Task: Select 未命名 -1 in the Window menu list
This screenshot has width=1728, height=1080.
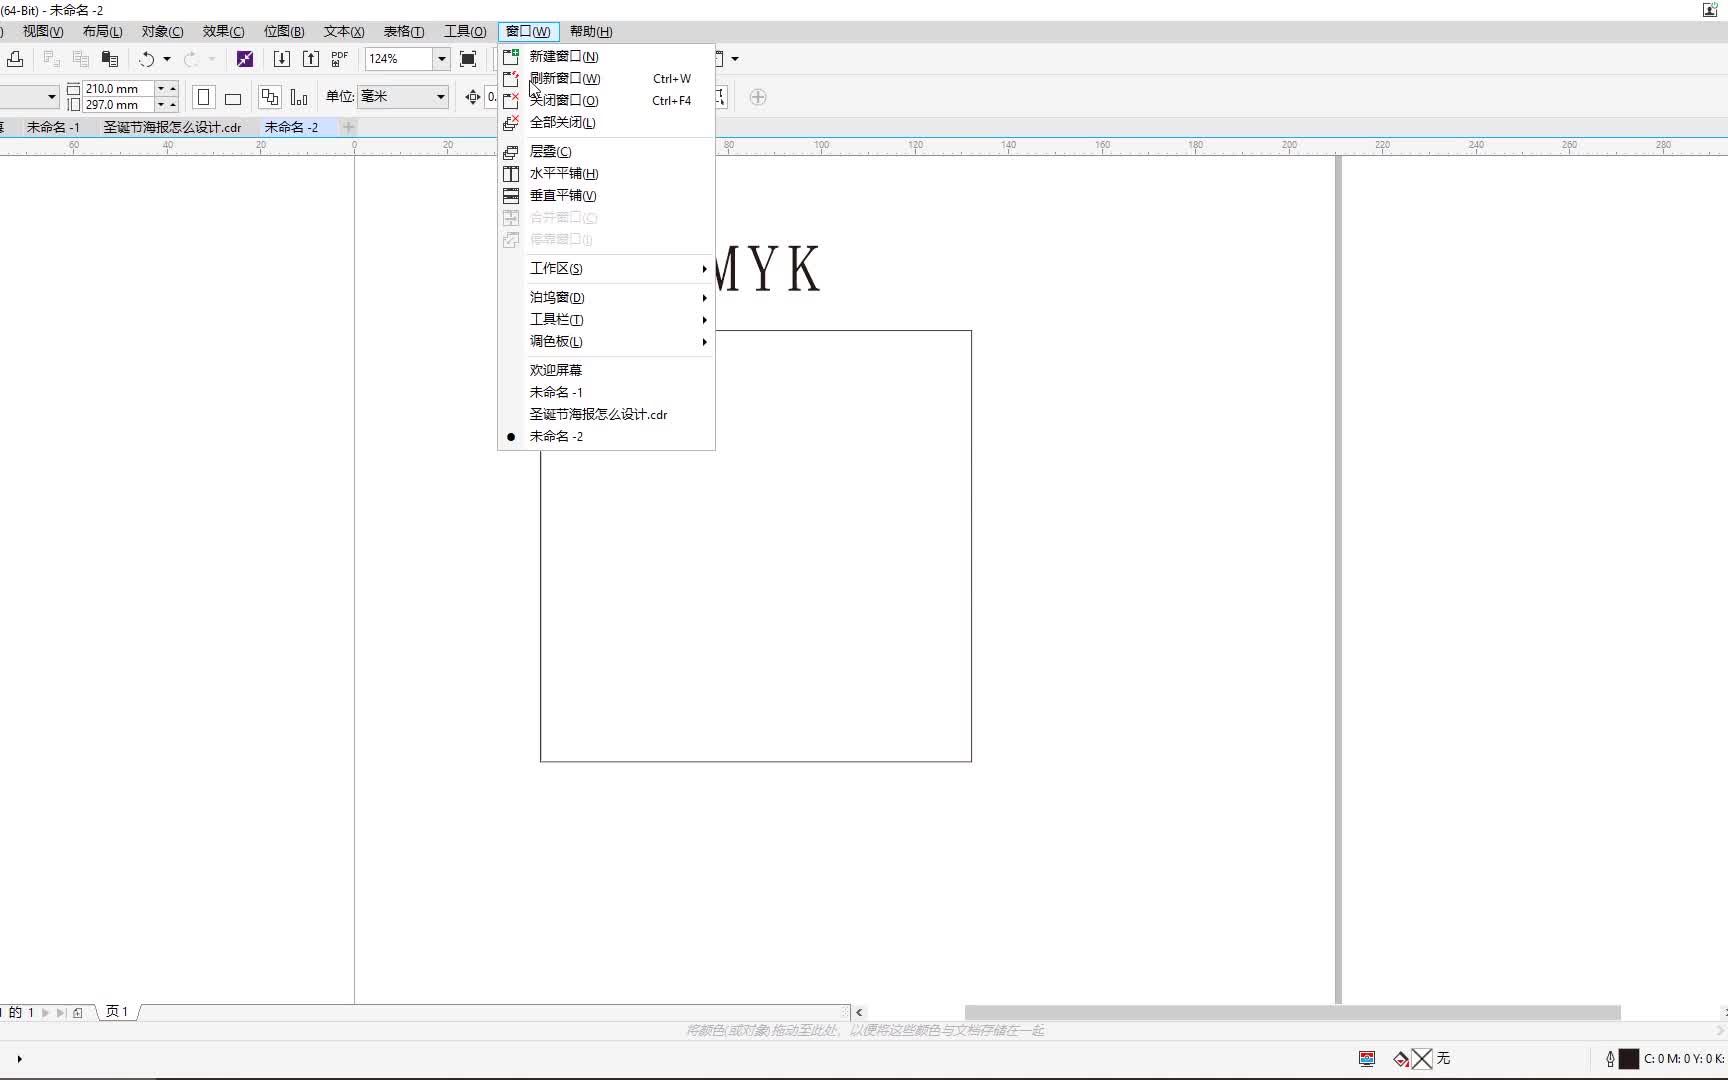Action: [606, 393]
